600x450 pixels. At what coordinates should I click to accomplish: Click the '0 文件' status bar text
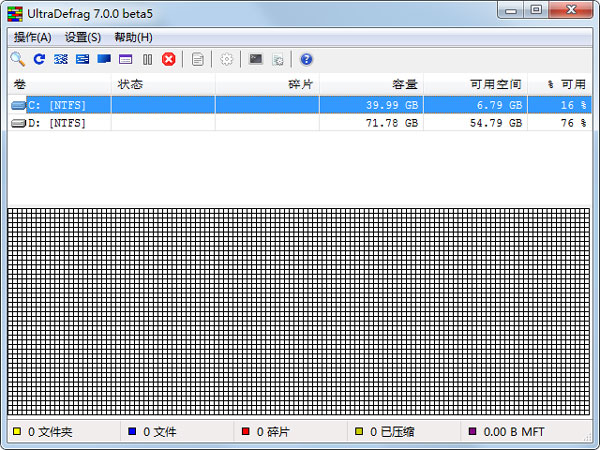click(x=160, y=432)
